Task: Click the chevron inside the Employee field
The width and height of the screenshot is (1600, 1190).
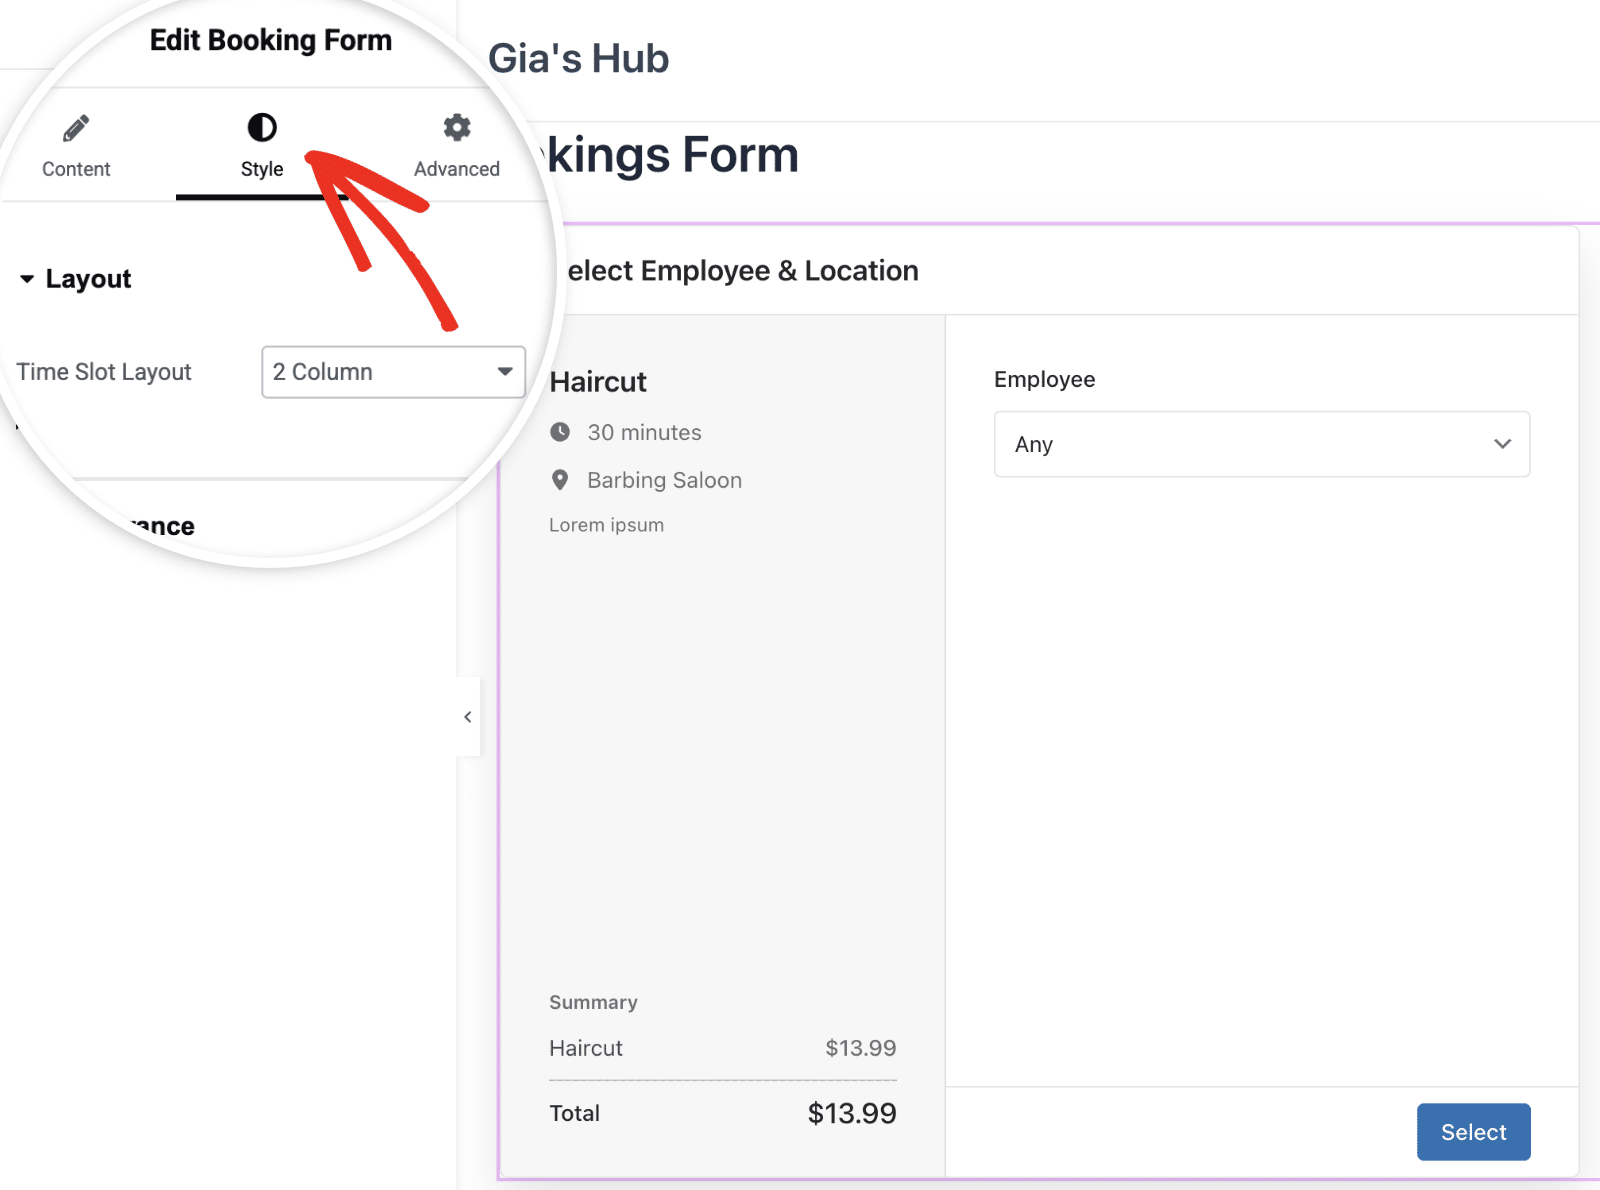Action: click(1502, 444)
